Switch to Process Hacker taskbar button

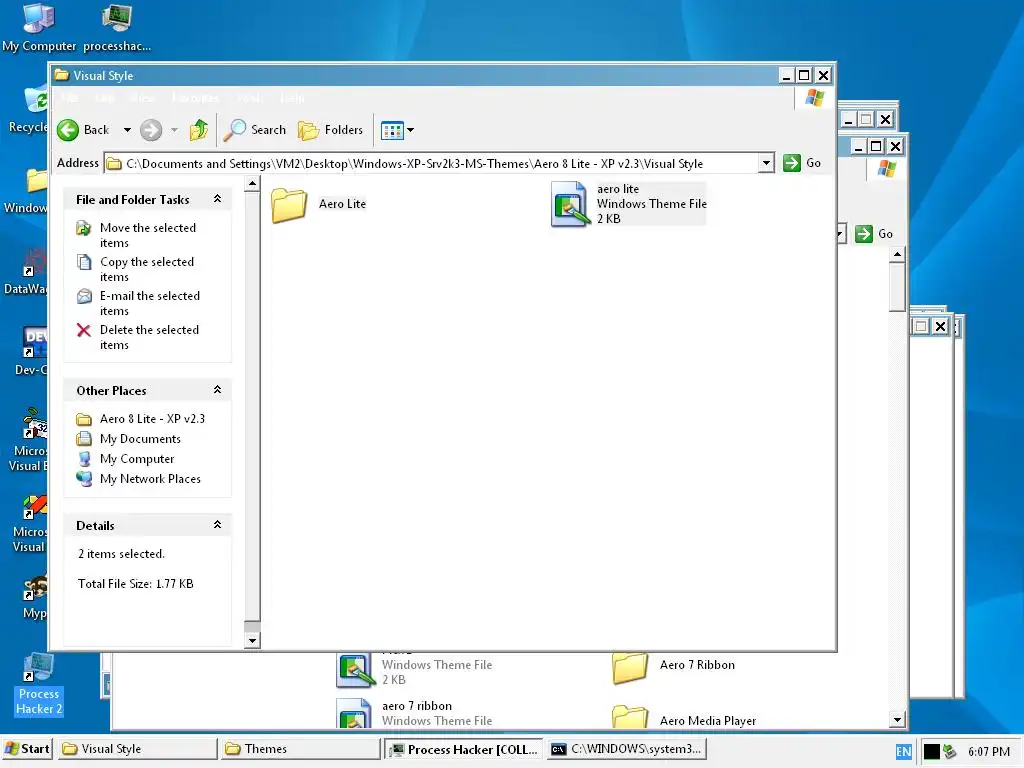point(464,749)
